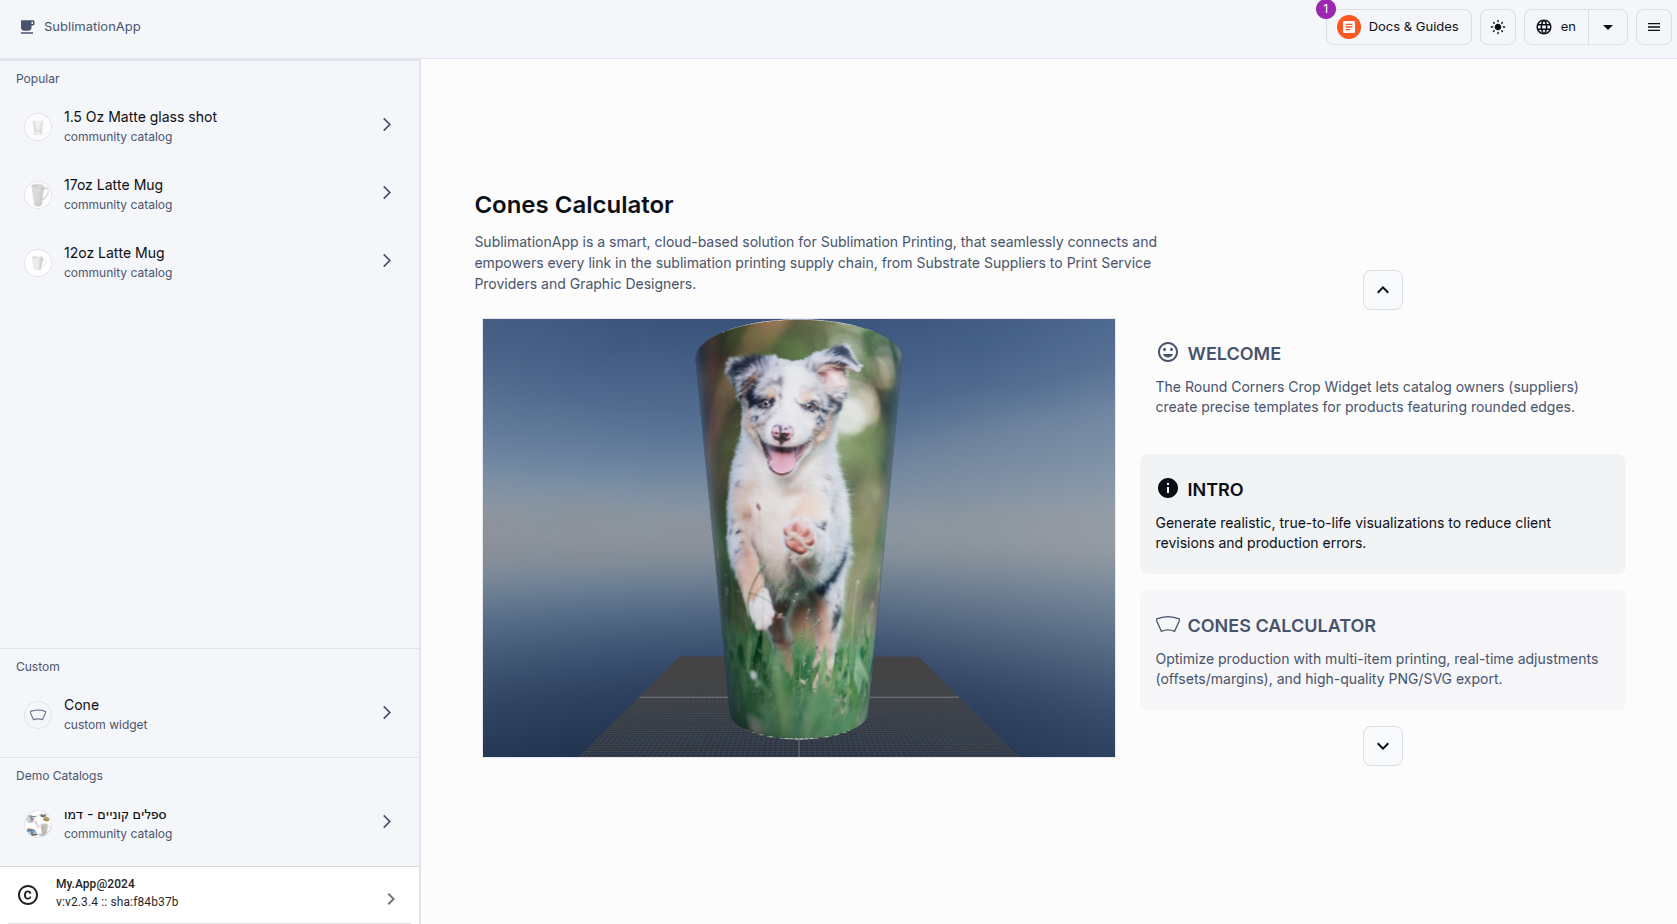Click the copyright icon in the footer
The height and width of the screenshot is (924, 1677).
point(28,895)
